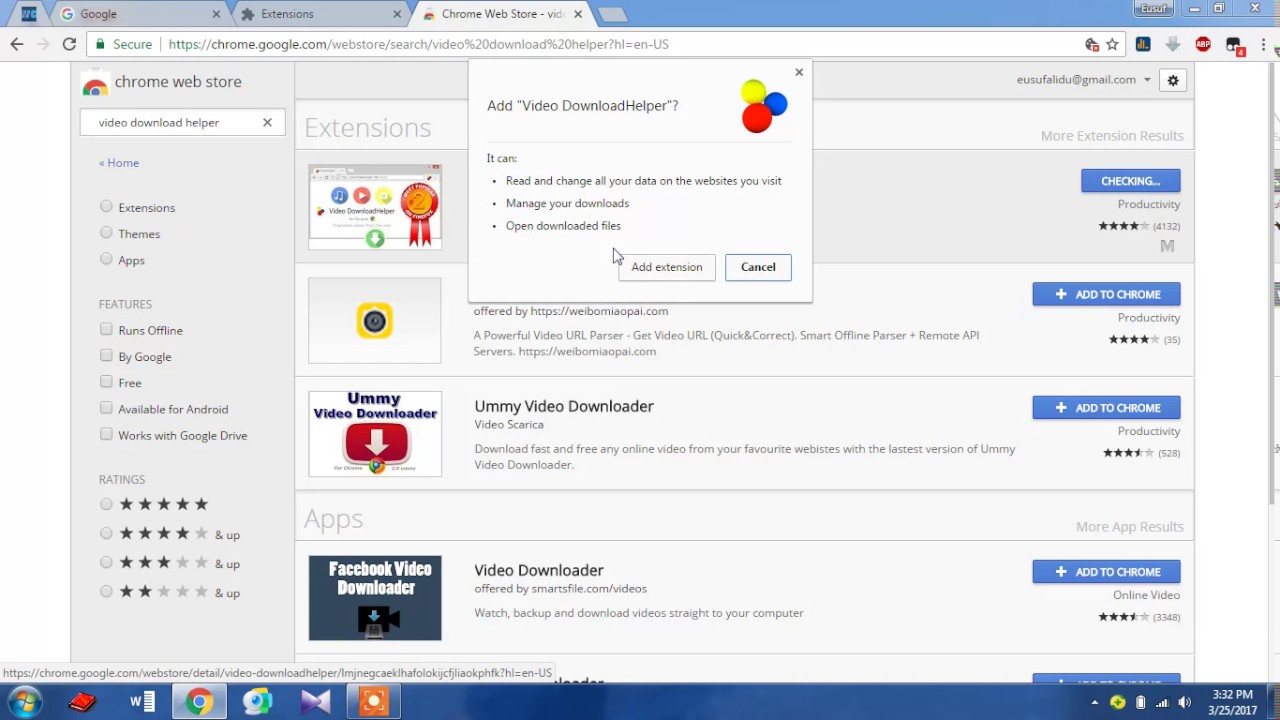Switch to Chrome in the taskbar
Viewport: 1280px width, 720px height.
point(199,702)
